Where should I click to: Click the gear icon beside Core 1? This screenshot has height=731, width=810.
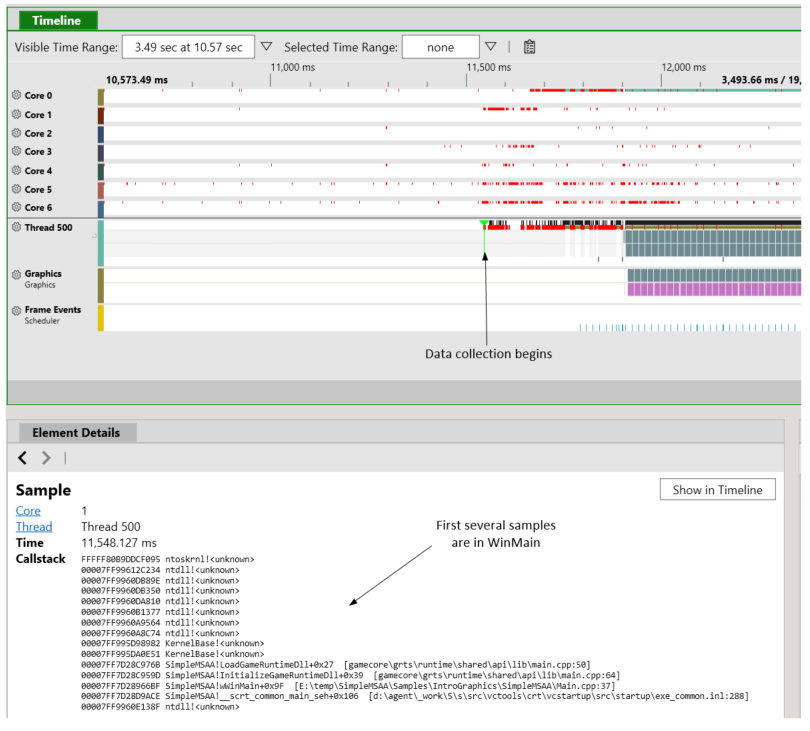[x=17, y=114]
